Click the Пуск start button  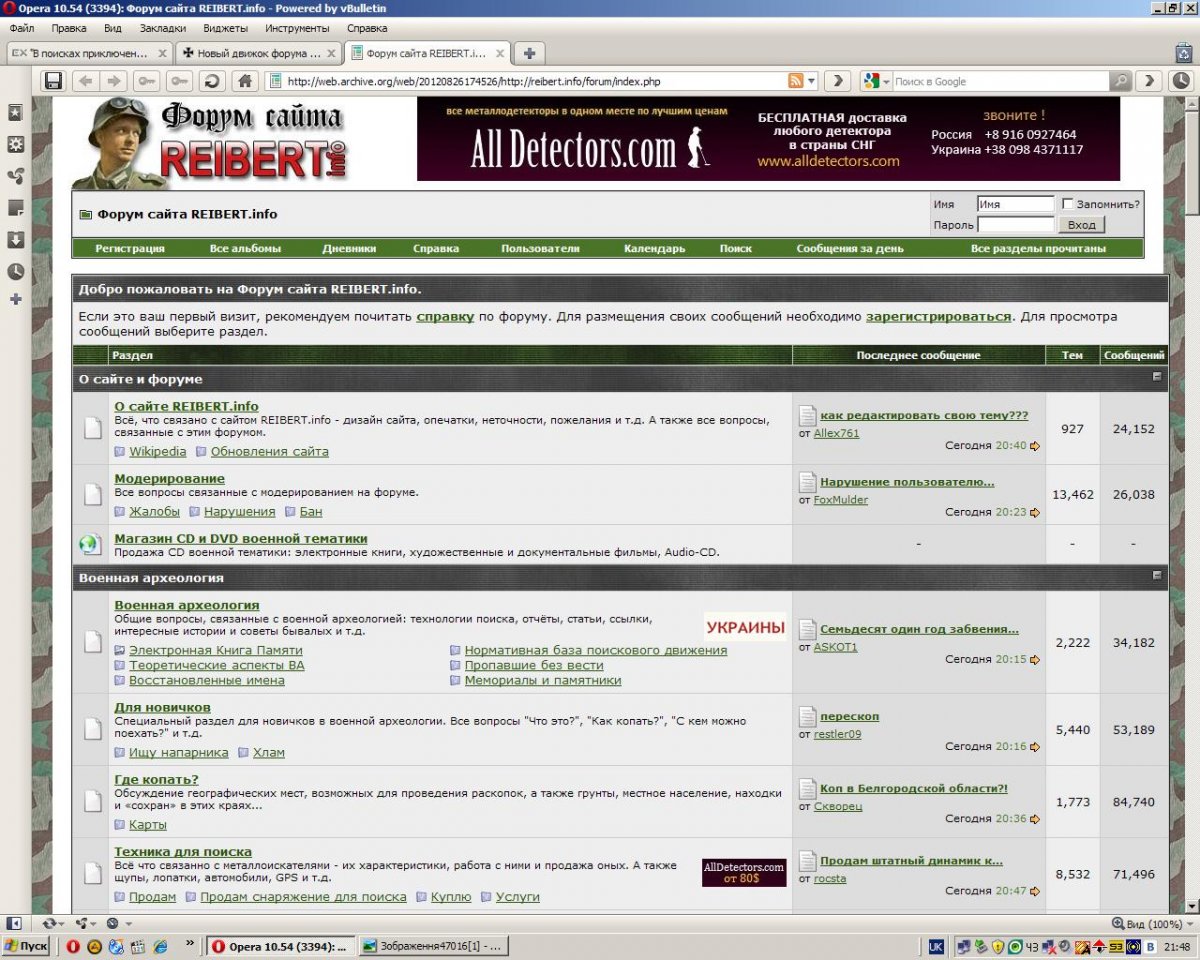[27, 946]
